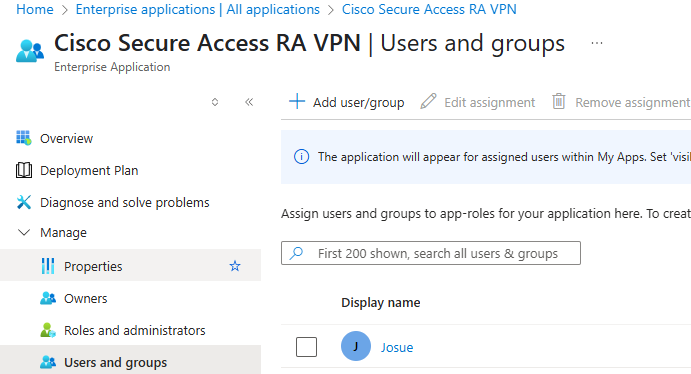
Task: Click the Users and groups sidebar icon
Action: (x=48, y=362)
